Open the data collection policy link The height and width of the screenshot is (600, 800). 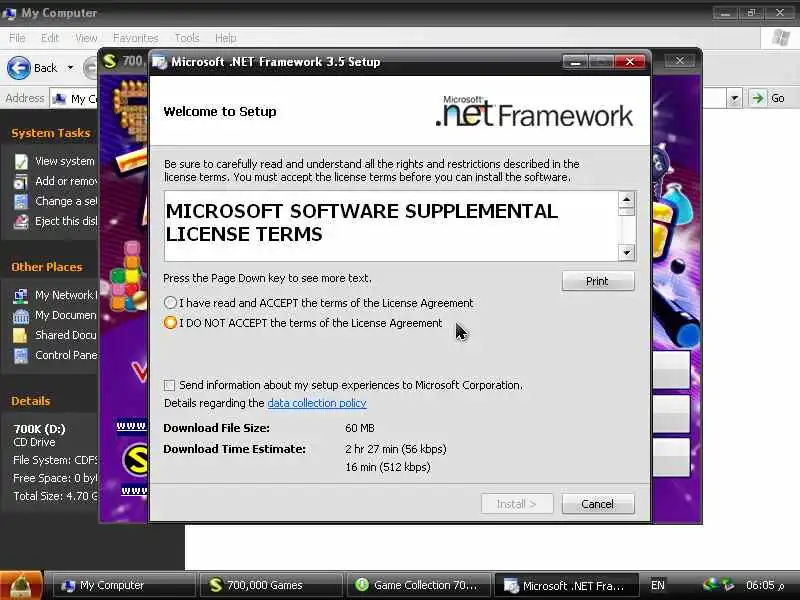tap(317, 403)
